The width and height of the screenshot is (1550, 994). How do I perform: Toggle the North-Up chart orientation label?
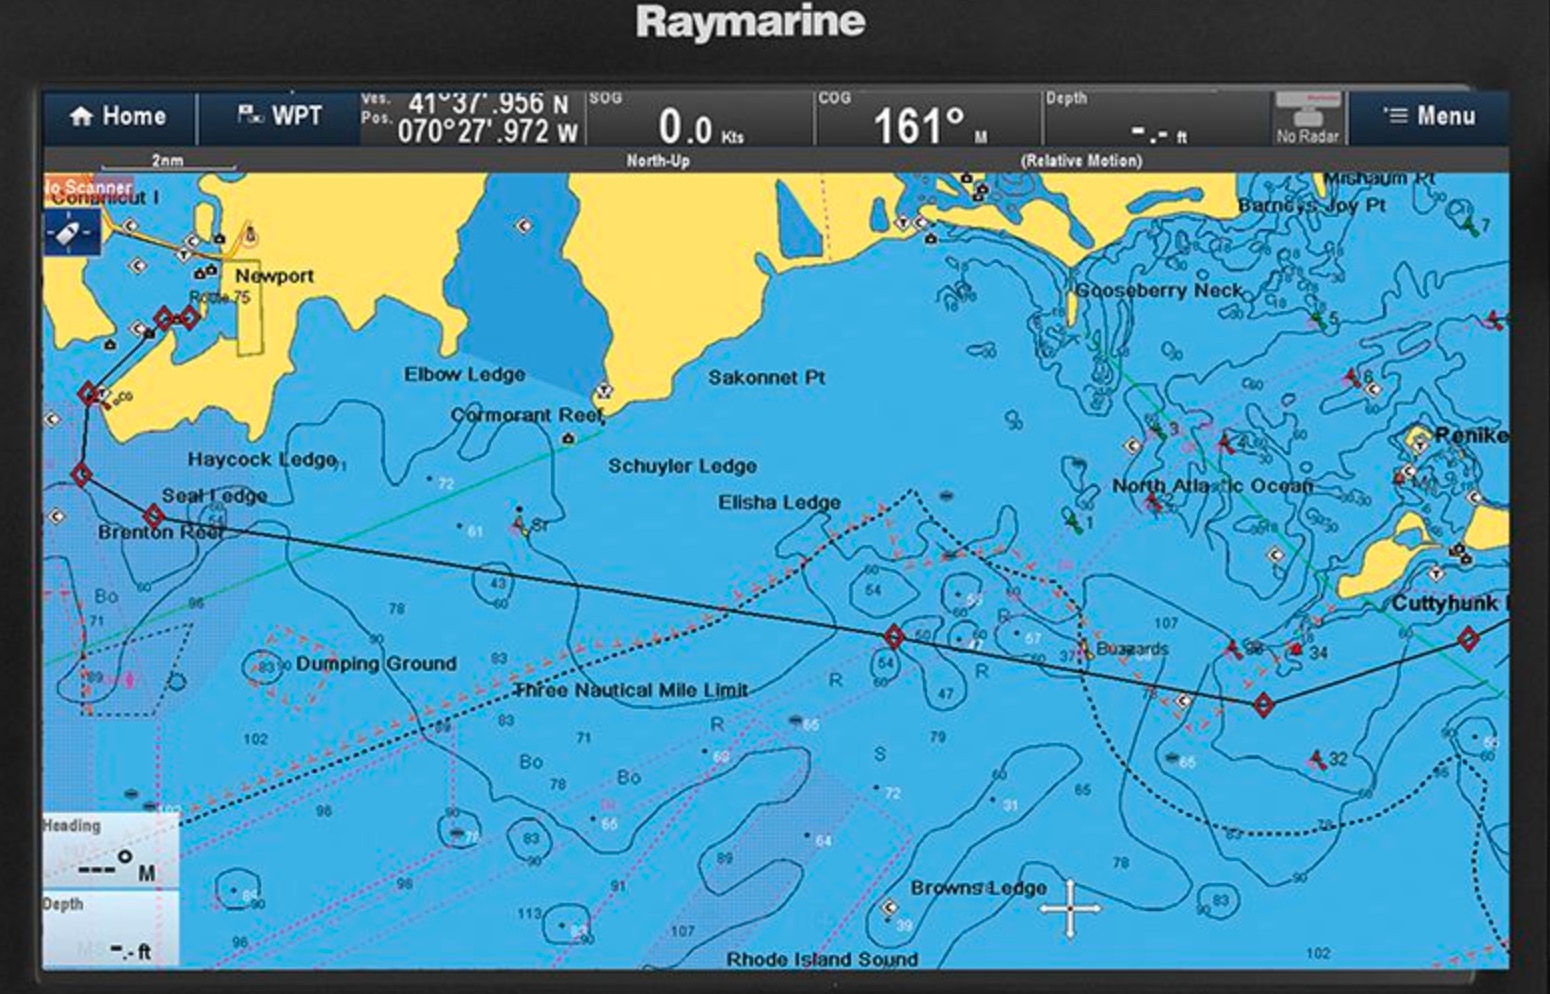pyautogui.click(x=657, y=160)
